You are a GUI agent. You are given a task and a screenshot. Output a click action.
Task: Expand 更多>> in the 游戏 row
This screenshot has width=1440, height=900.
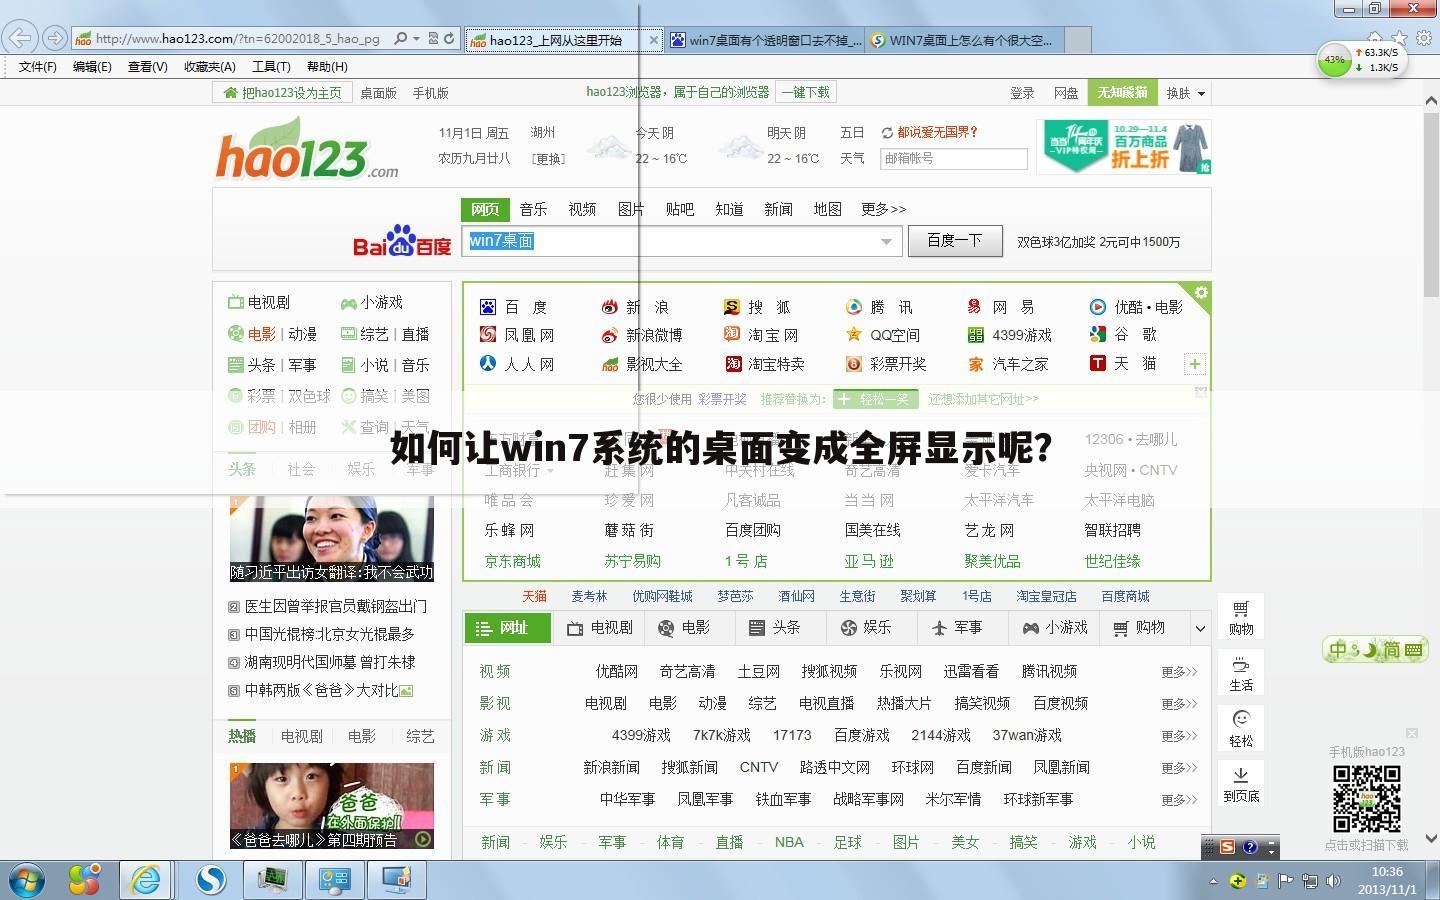(1179, 736)
